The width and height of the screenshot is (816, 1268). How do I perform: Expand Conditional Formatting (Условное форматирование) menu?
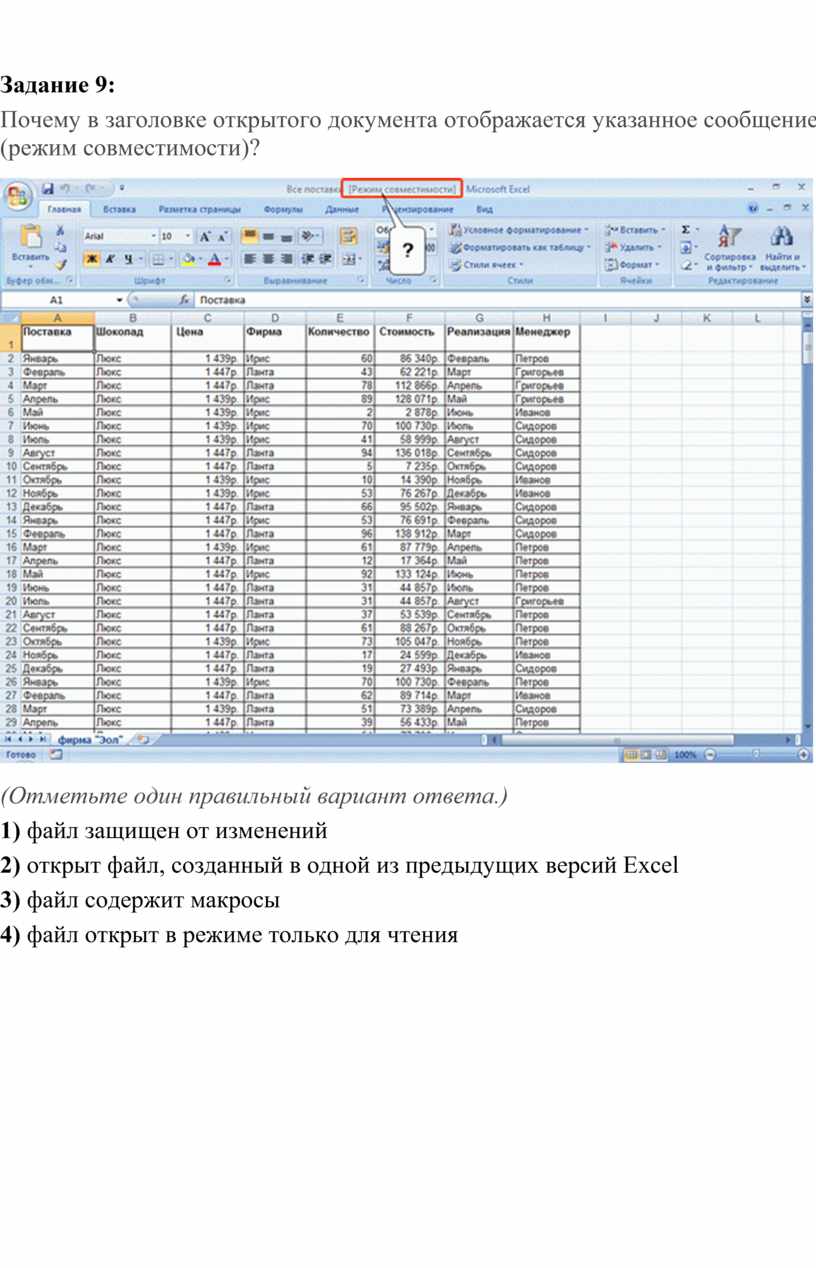(518, 230)
